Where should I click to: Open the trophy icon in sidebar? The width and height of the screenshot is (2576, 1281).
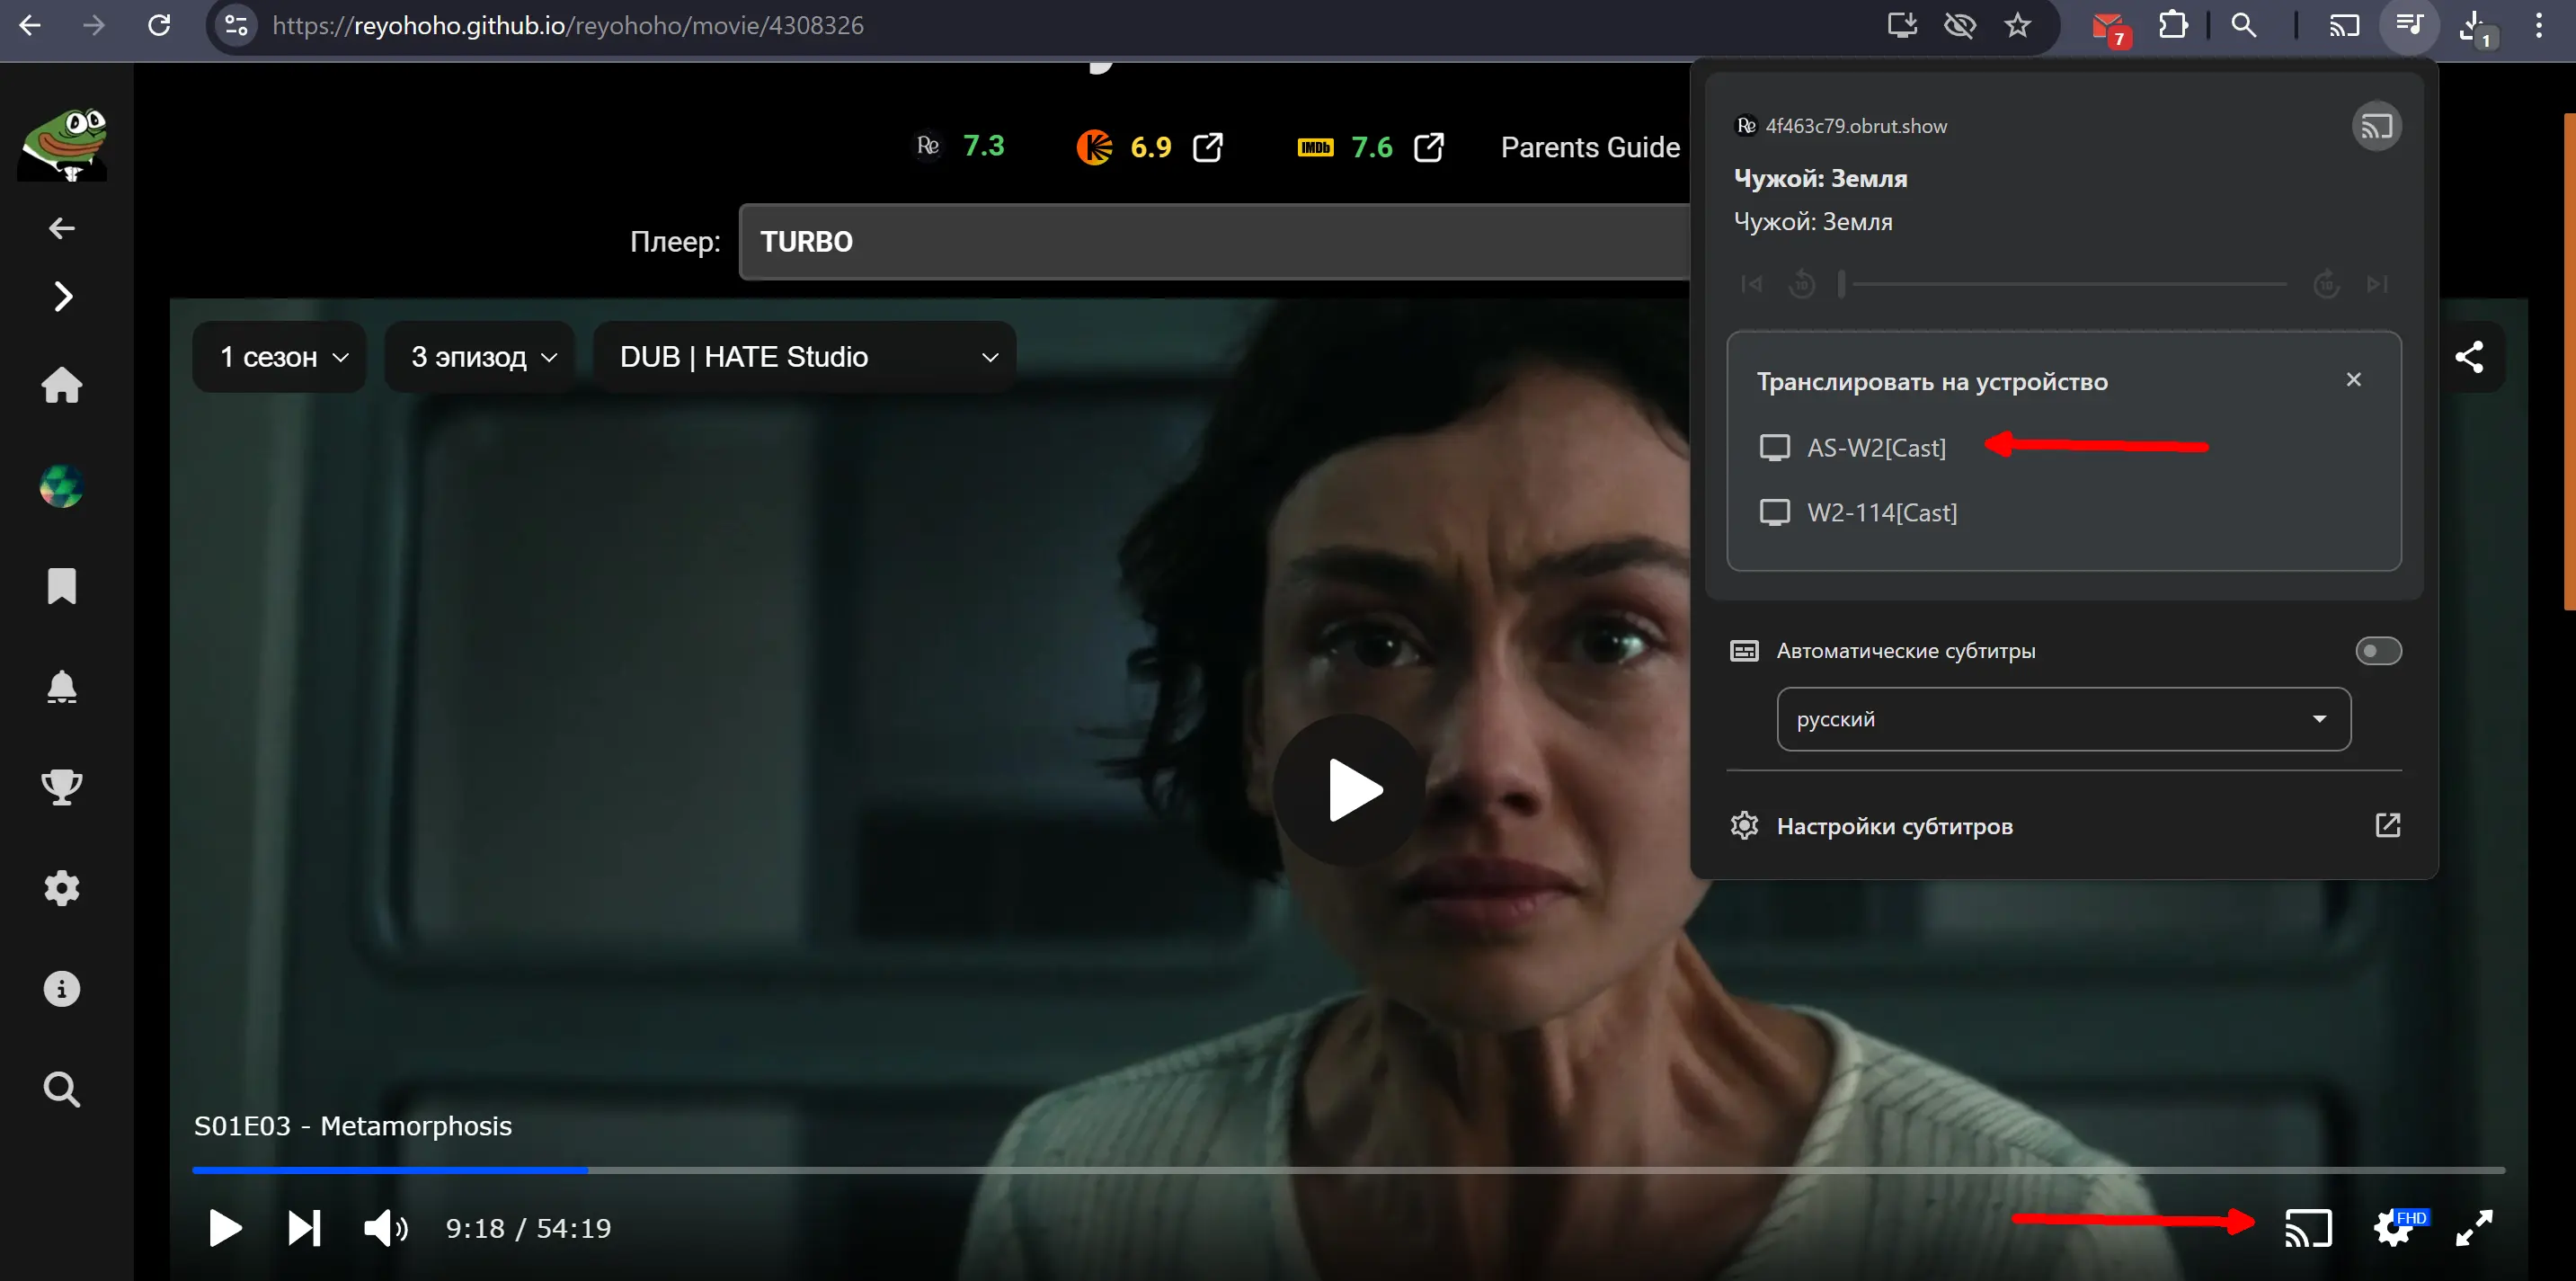point(62,787)
